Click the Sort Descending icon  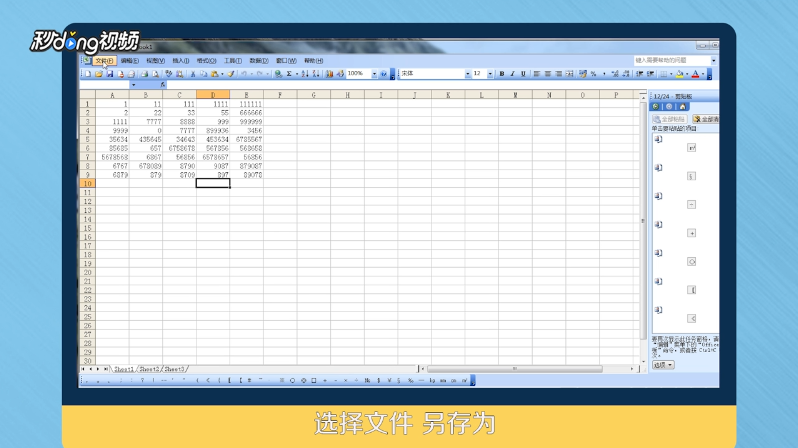click(316, 74)
